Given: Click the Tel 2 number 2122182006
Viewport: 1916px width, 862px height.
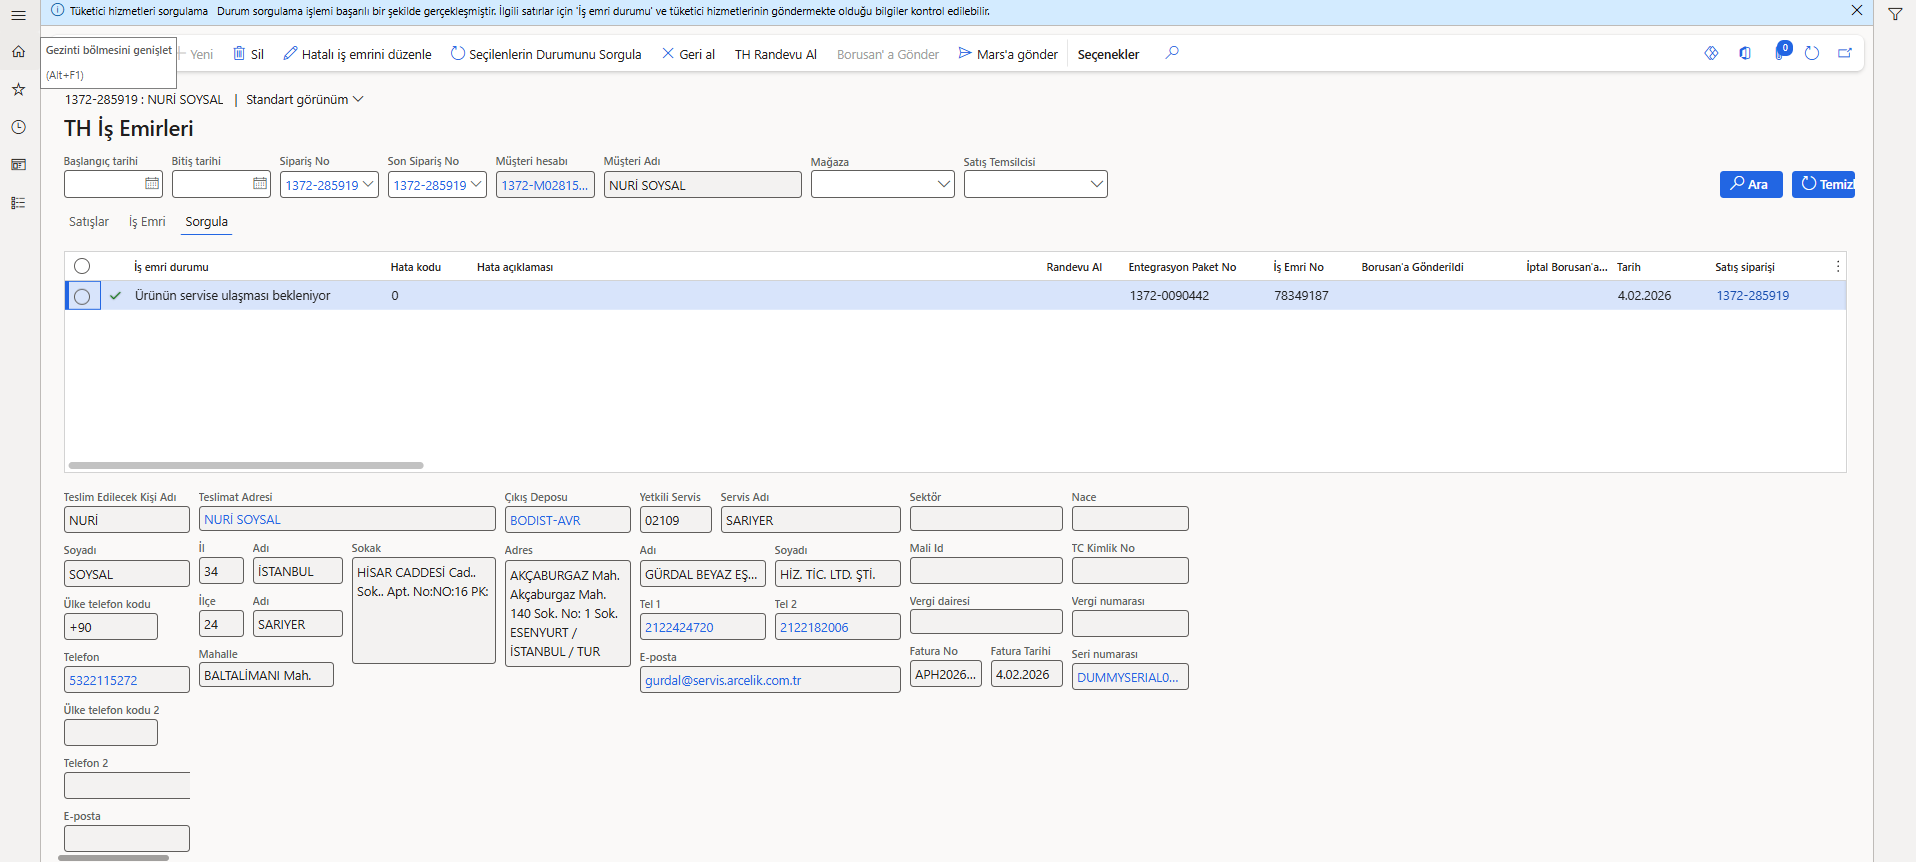Looking at the screenshot, I should 814,627.
